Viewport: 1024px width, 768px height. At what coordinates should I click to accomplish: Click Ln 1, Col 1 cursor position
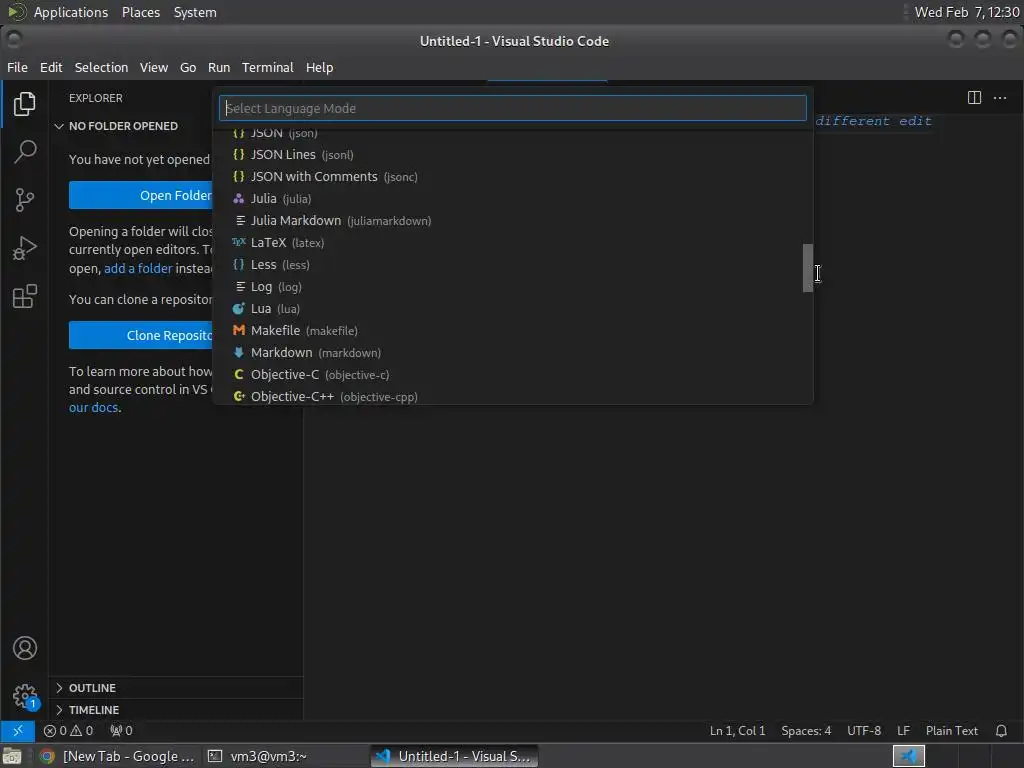737,731
